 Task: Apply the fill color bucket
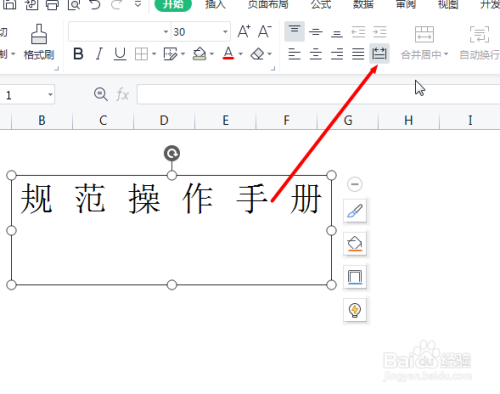(199, 54)
